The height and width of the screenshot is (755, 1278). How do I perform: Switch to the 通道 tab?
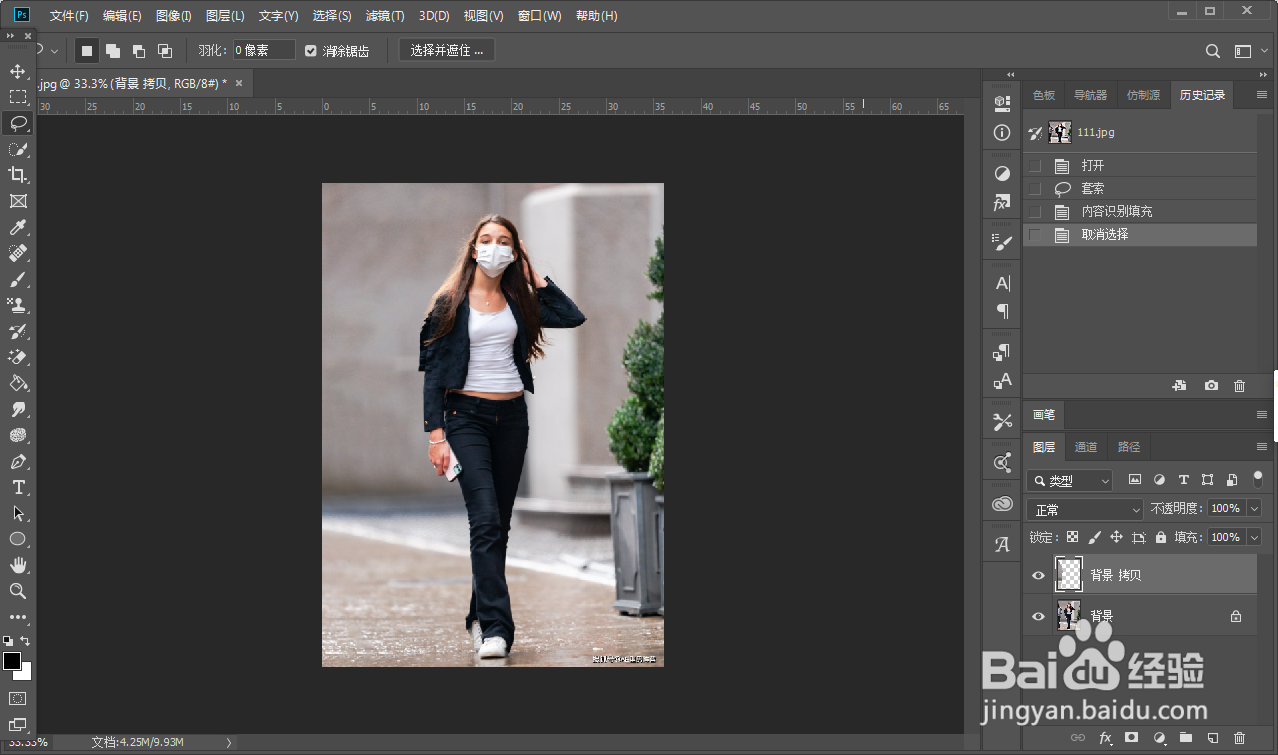click(x=1086, y=447)
